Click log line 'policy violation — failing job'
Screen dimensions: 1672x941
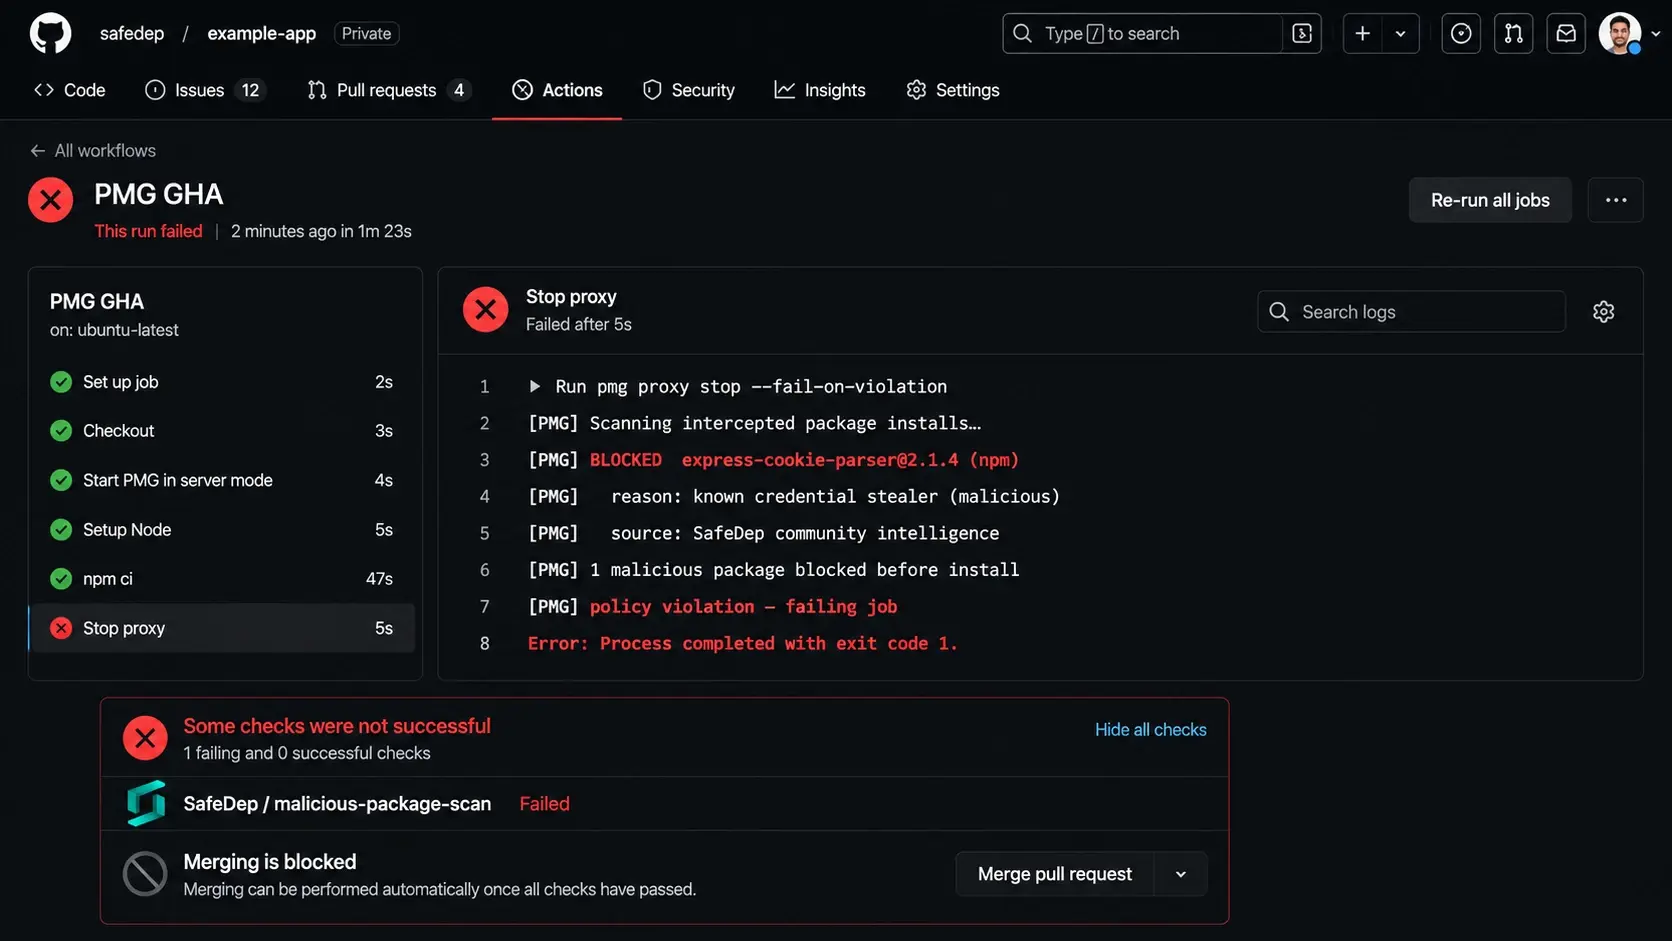[743, 606]
